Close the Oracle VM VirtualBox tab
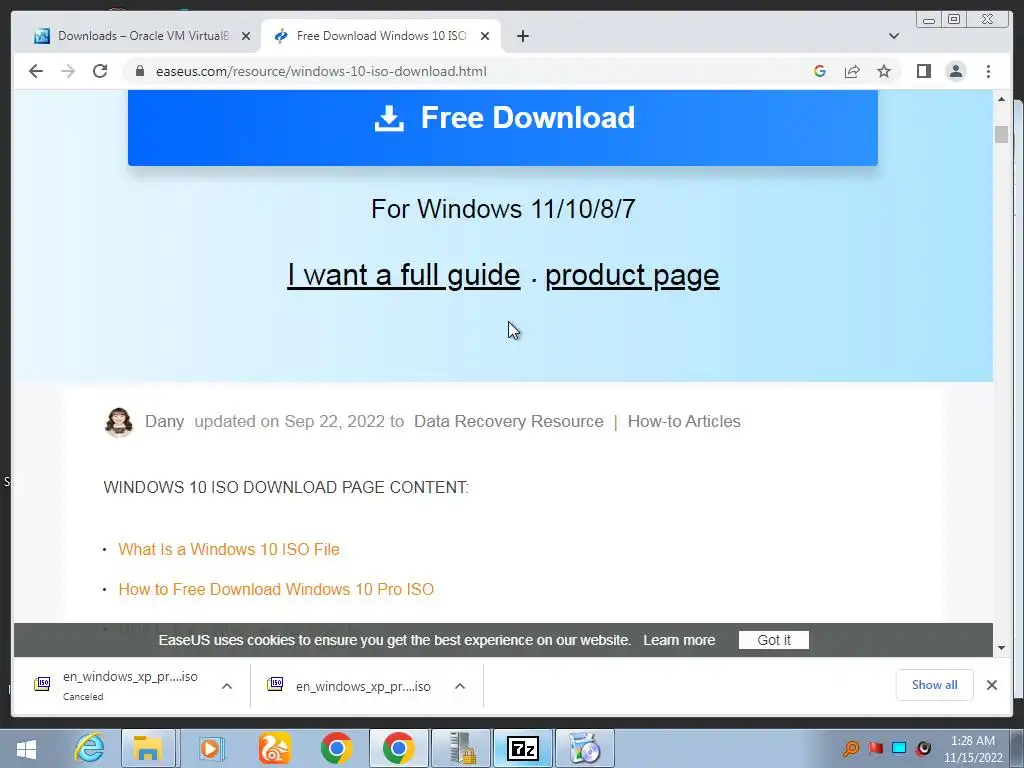 click(x=246, y=36)
